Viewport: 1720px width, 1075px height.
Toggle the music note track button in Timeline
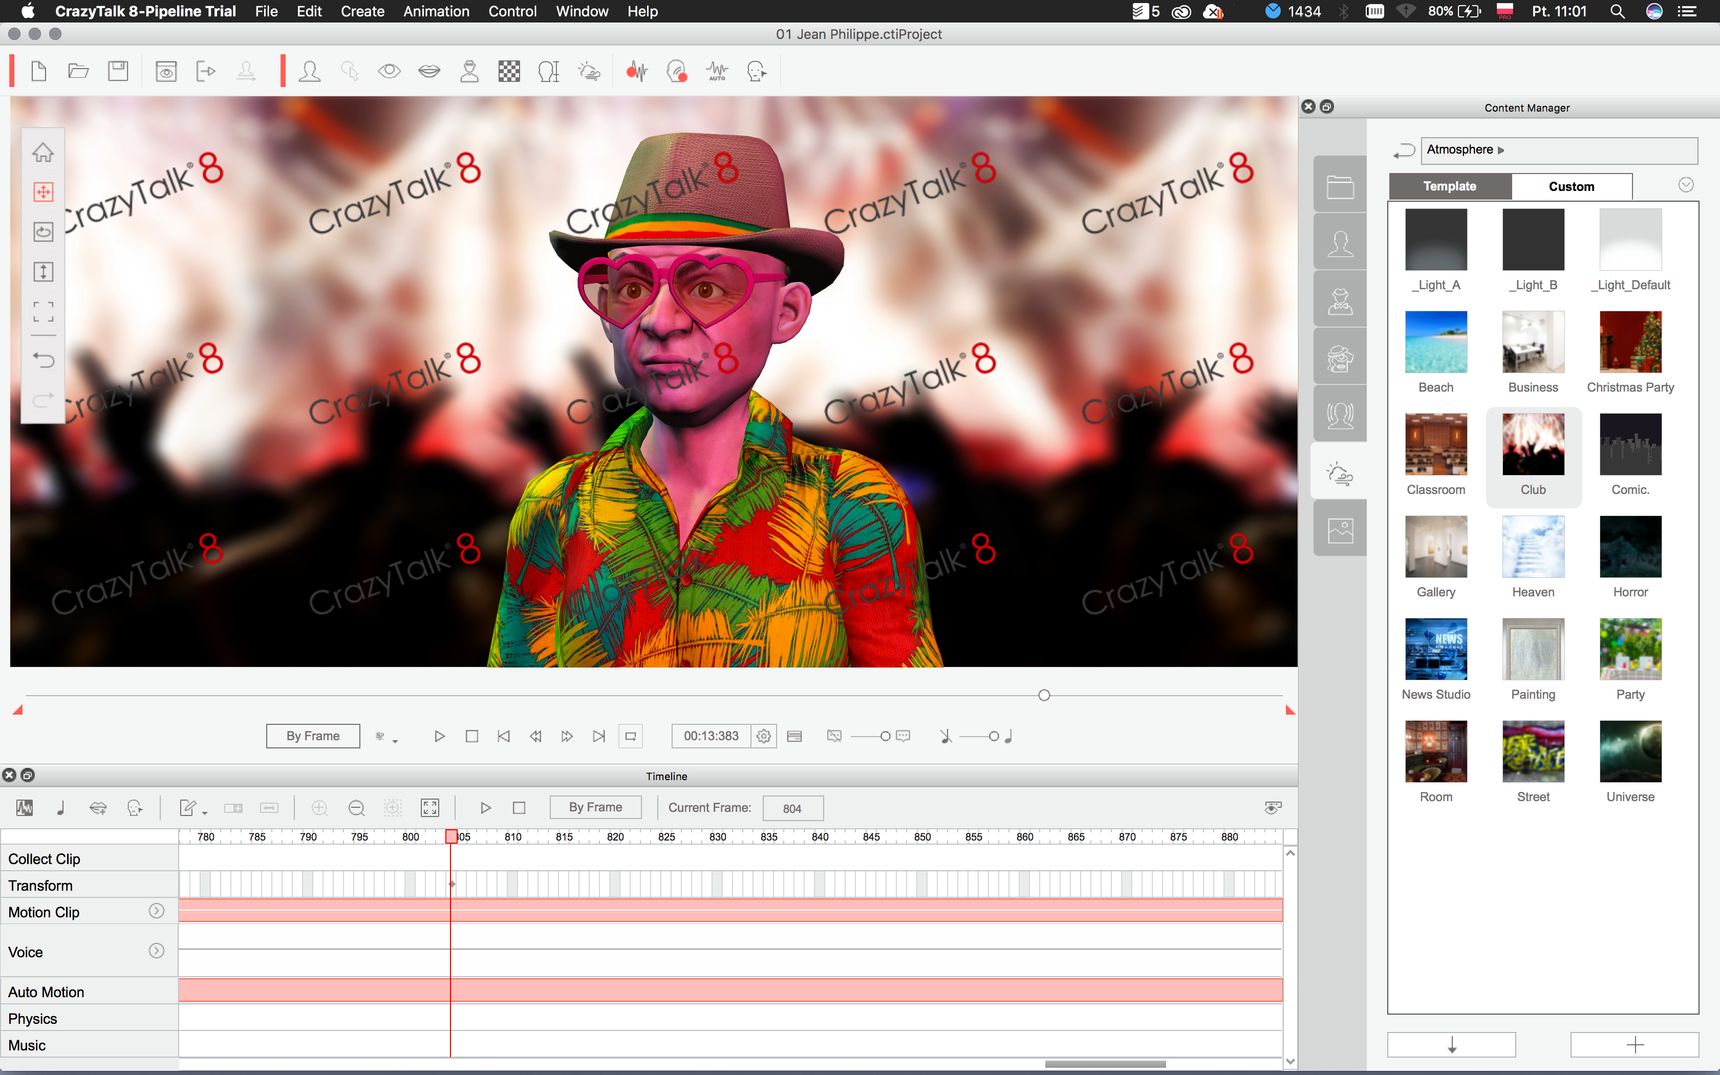pyautogui.click(x=61, y=808)
